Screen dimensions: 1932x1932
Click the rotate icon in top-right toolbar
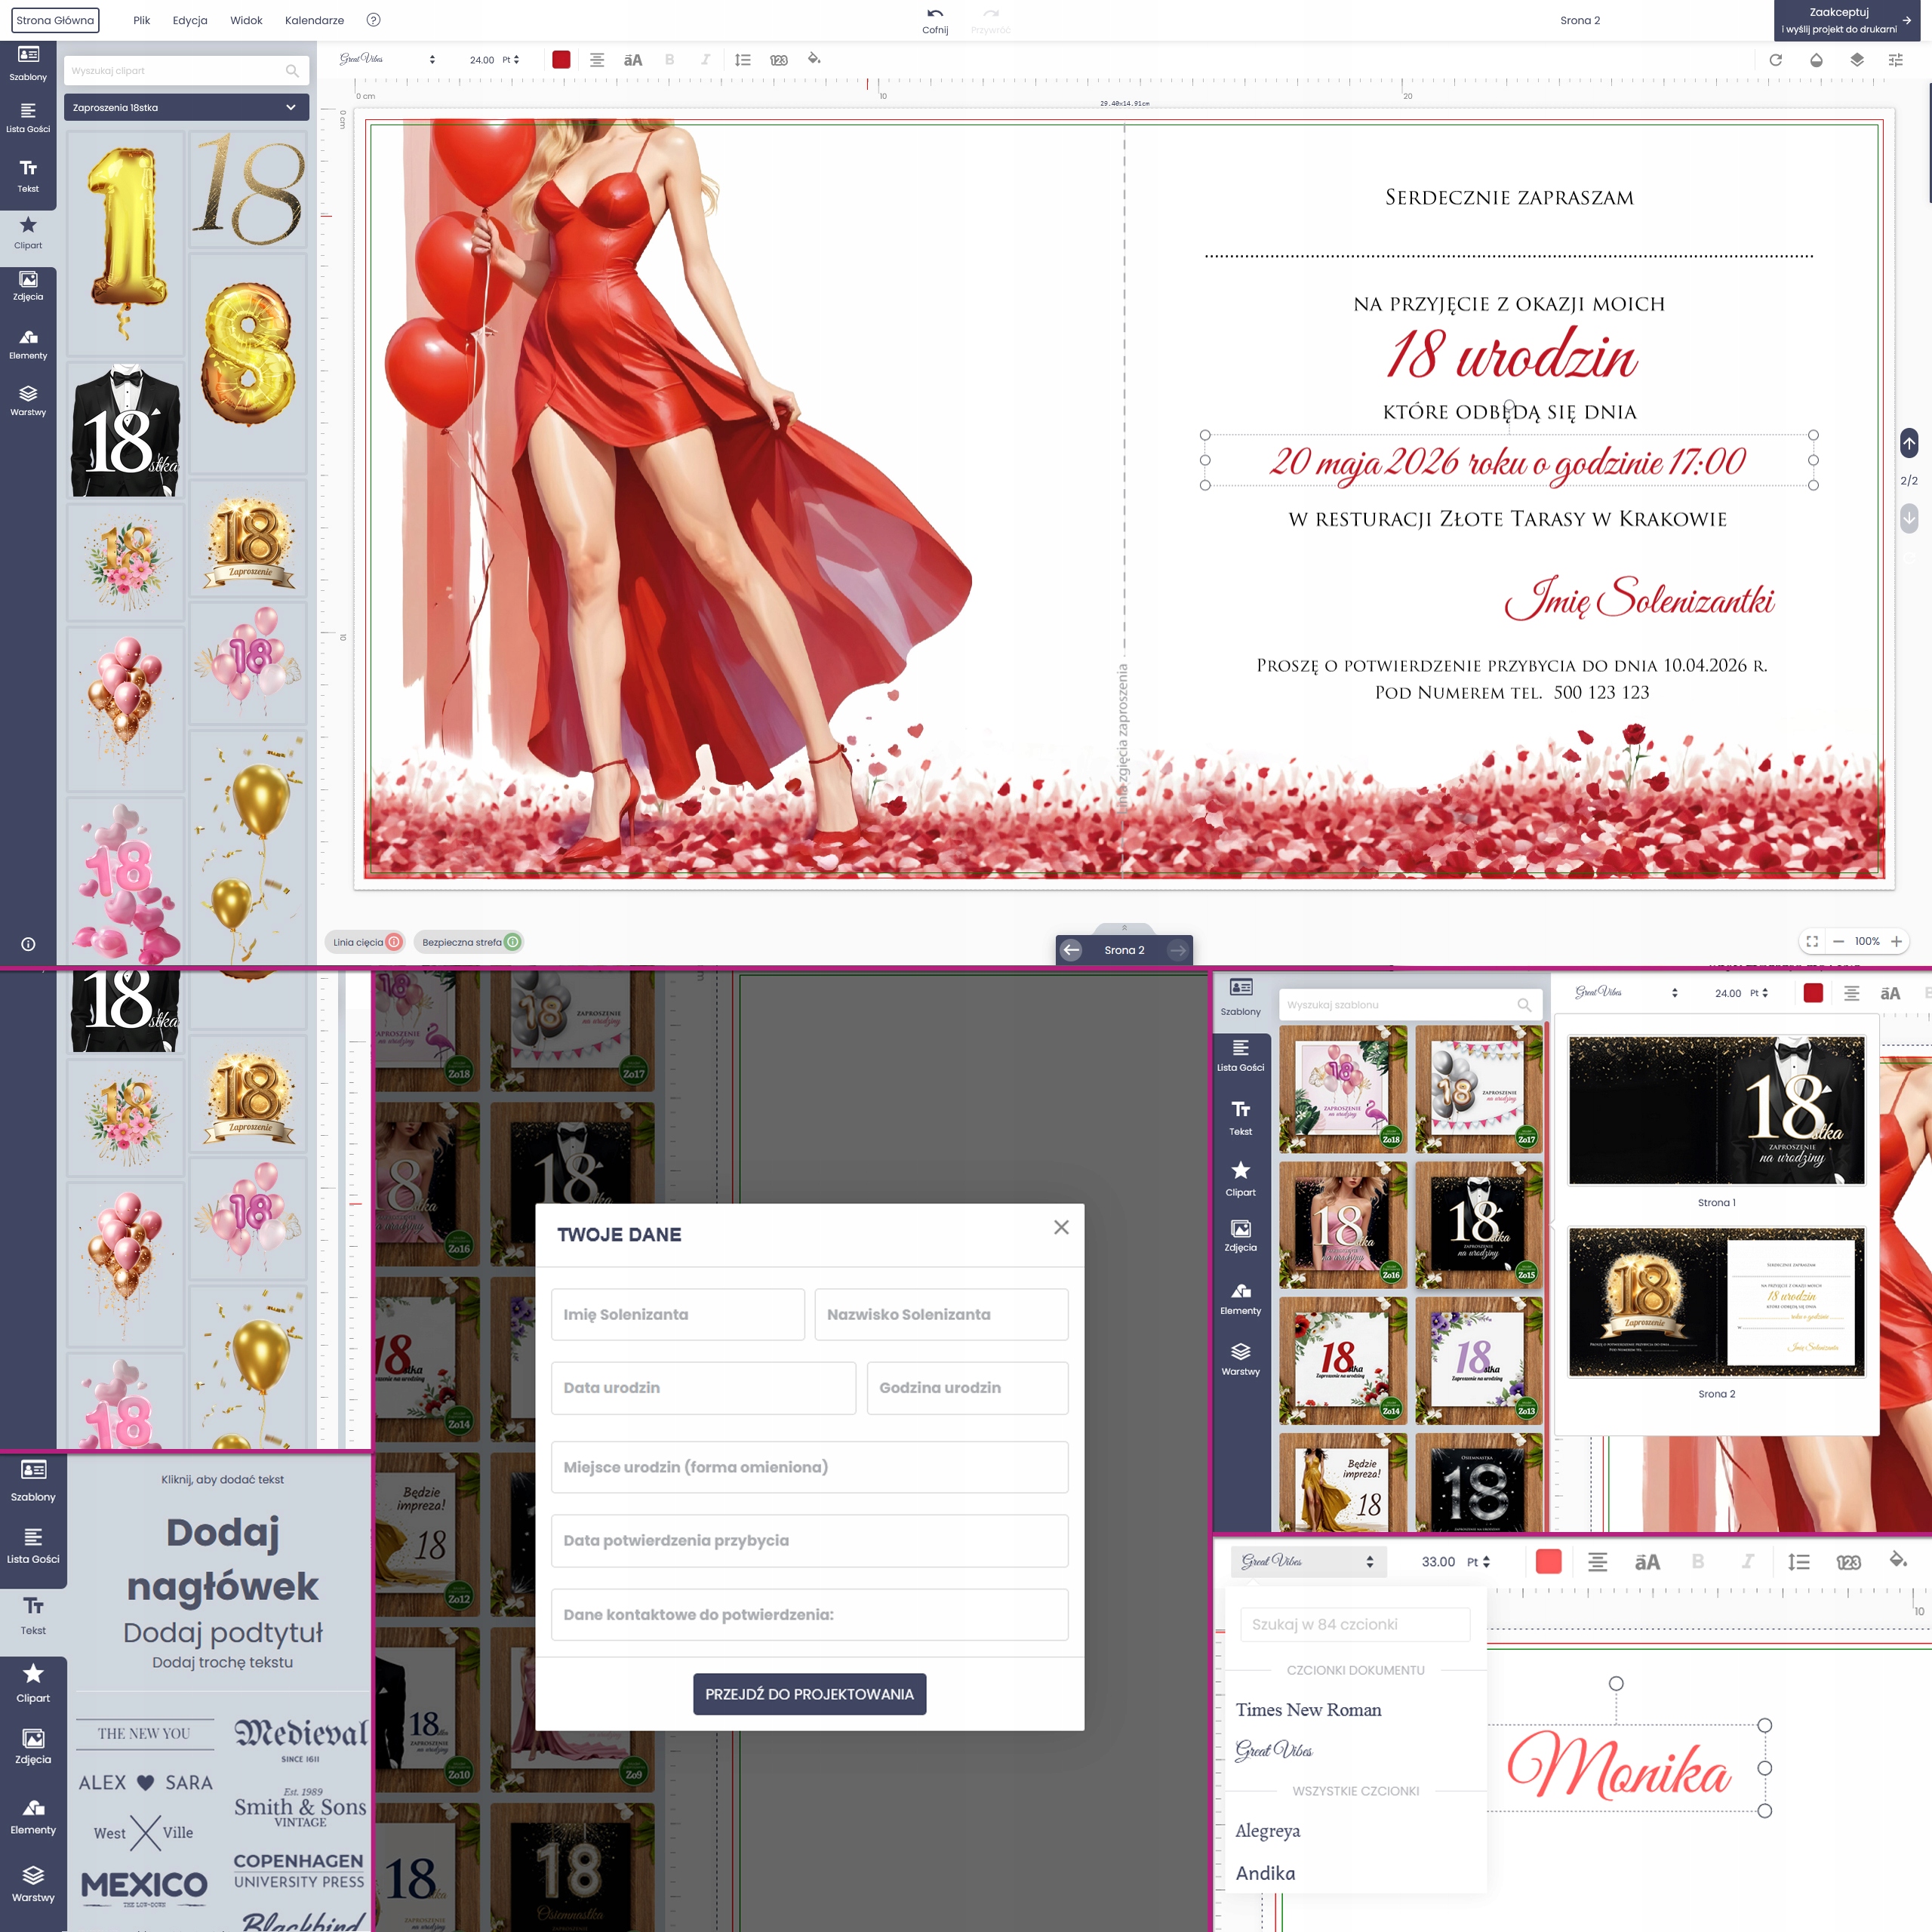click(1775, 60)
